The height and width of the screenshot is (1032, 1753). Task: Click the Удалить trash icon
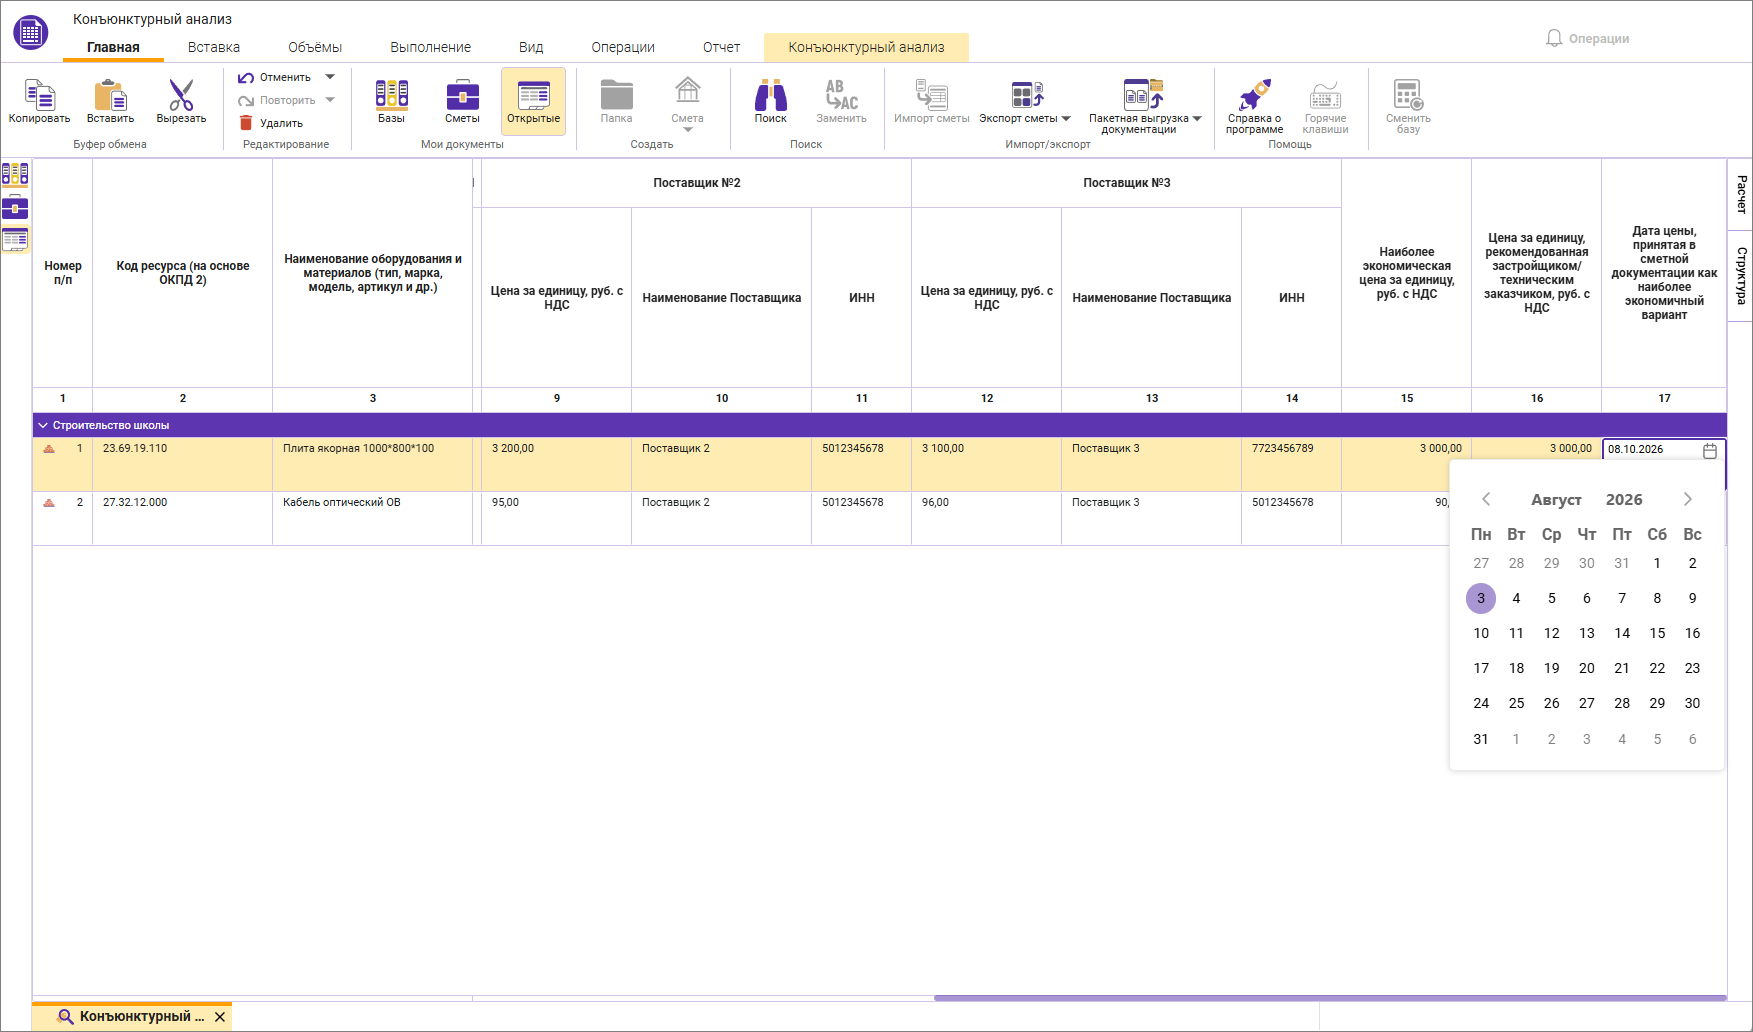click(x=246, y=123)
